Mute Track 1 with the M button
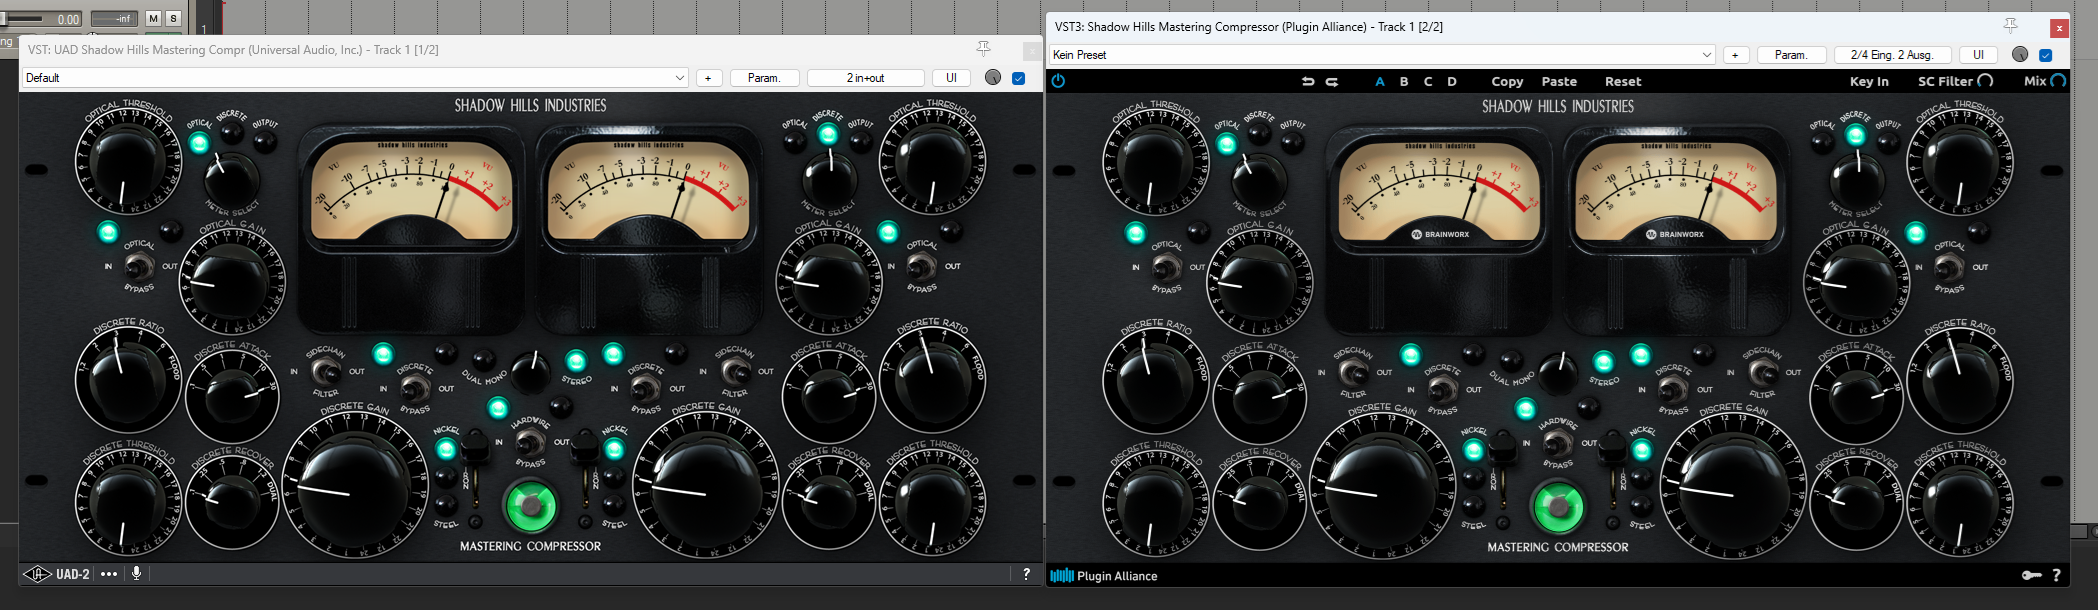The width and height of the screenshot is (2098, 610). pos(153,18)
